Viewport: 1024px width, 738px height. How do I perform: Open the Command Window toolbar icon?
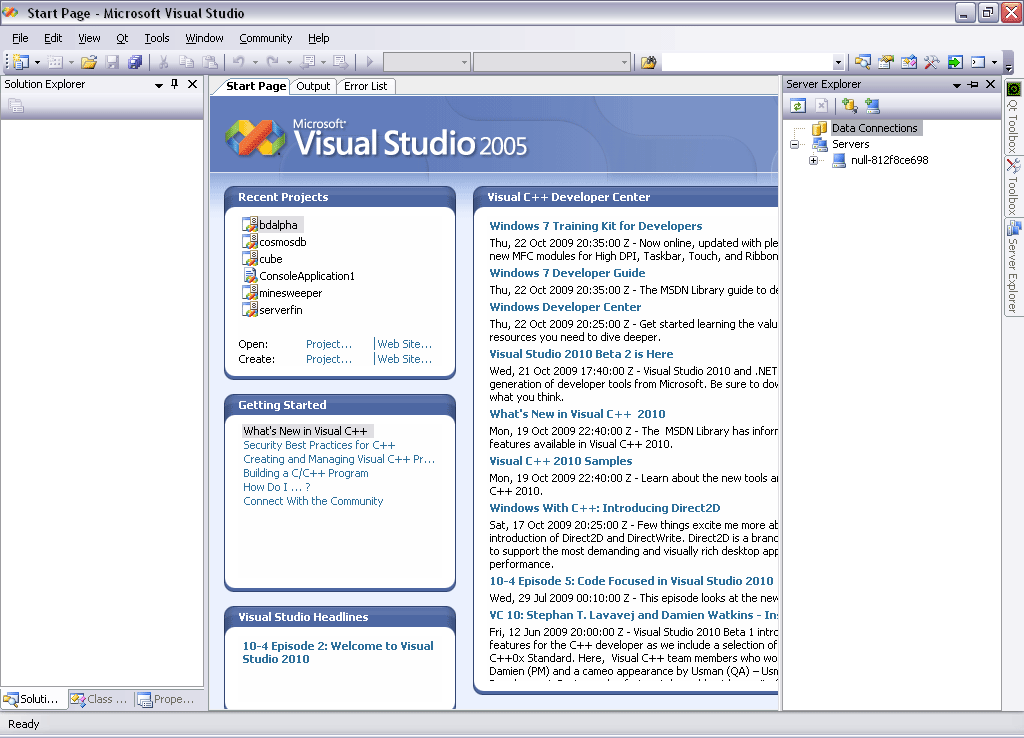pyautogui.click(x=978, y=62)
